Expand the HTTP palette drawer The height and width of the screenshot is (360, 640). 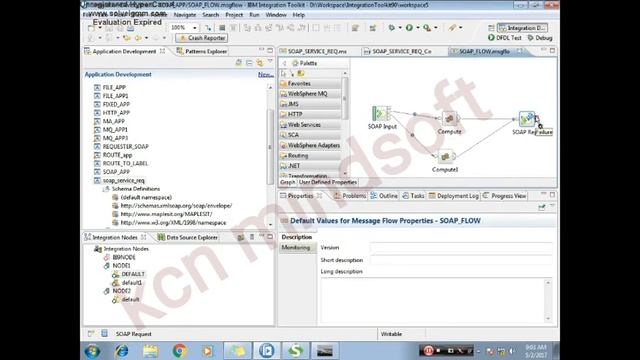310,114
